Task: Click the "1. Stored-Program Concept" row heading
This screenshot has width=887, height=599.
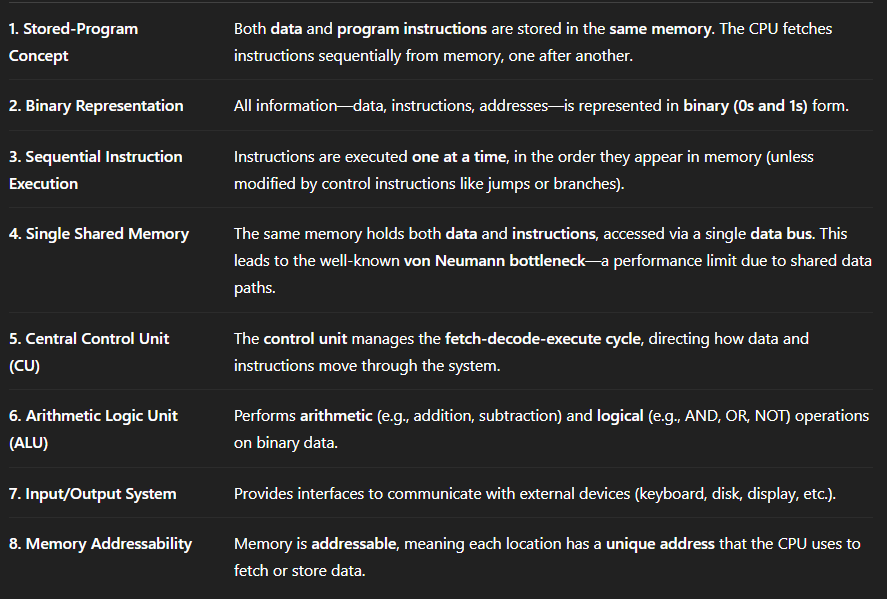Action: tap(73, 42)
